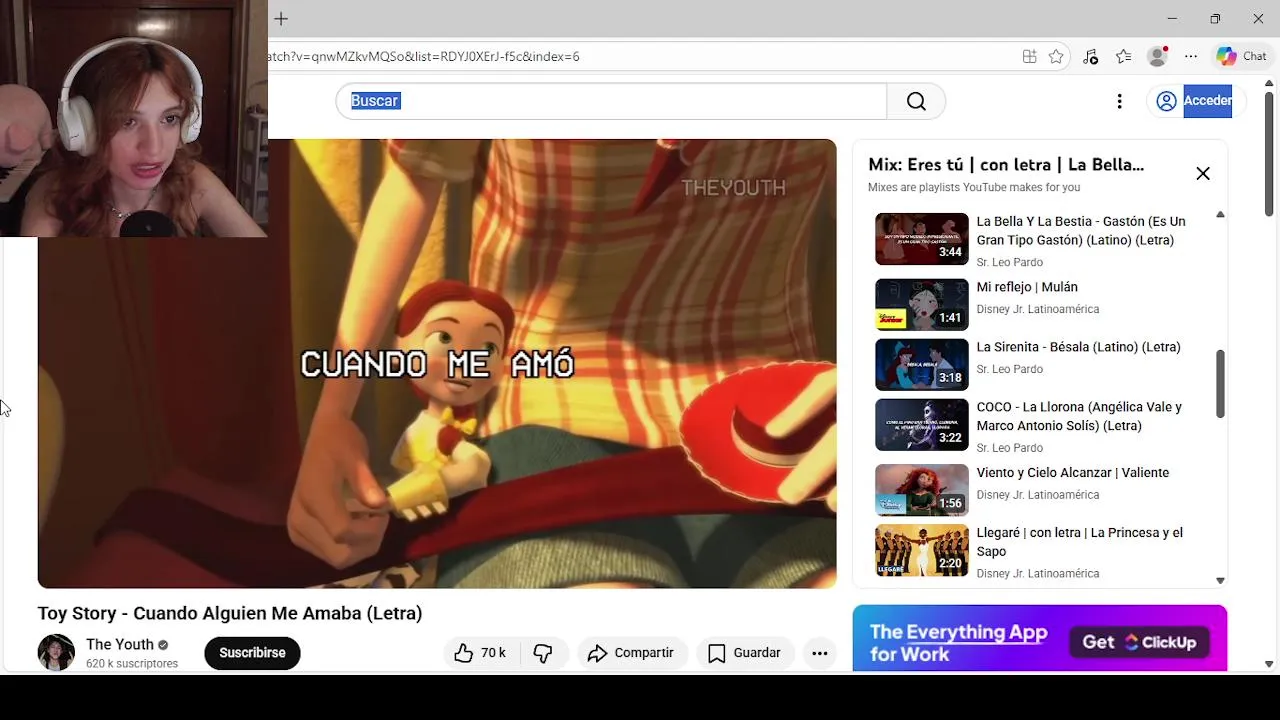Click verified badge next to The Youth
The height and width of the screenshot is (720, 1280).
(x=163, y=645)
